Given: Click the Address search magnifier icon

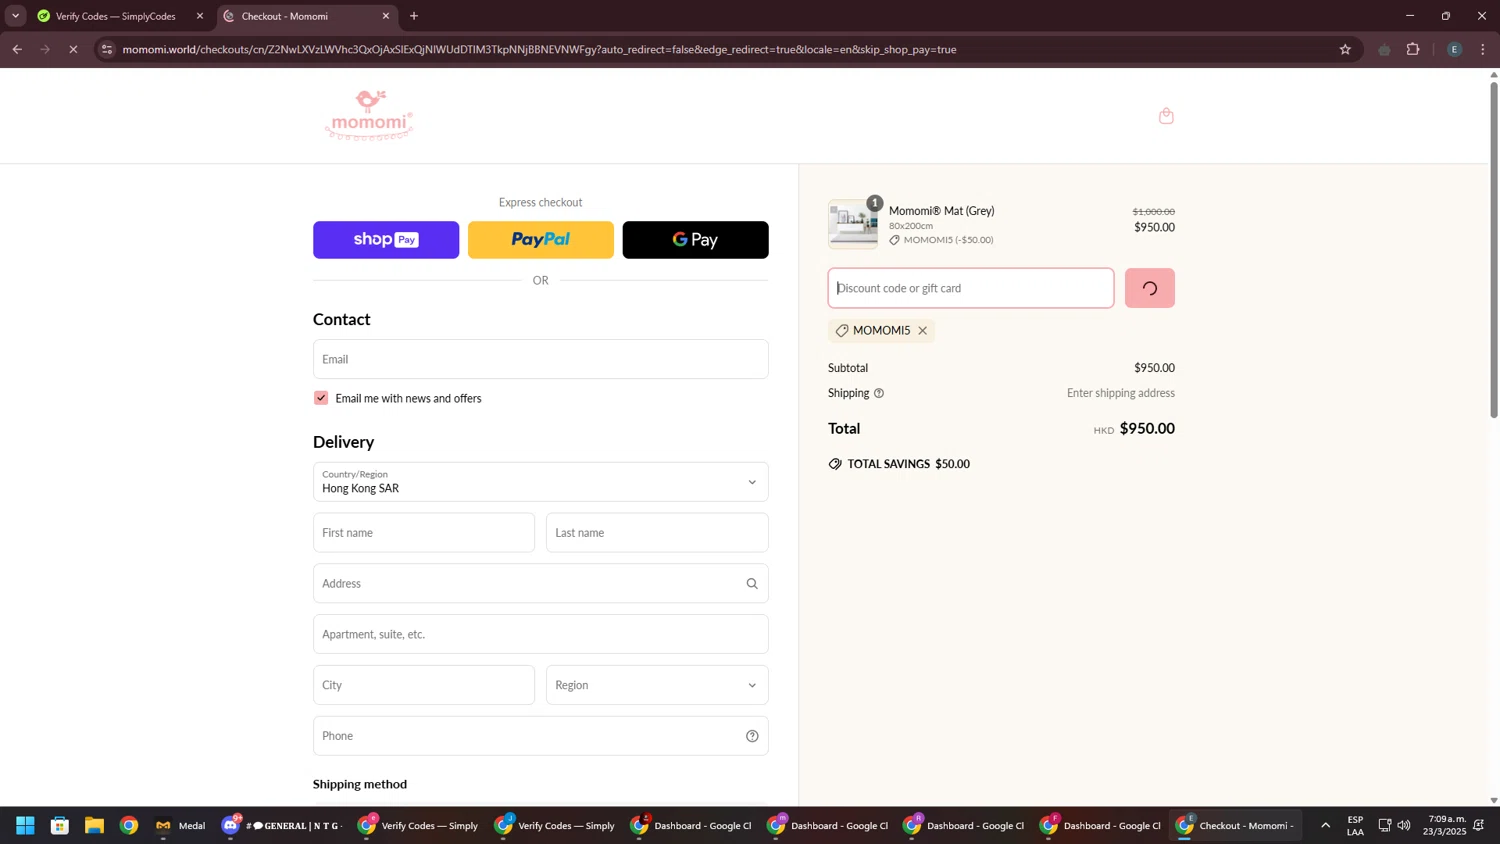Looking at the screenshot, I should tap(752, 584).
